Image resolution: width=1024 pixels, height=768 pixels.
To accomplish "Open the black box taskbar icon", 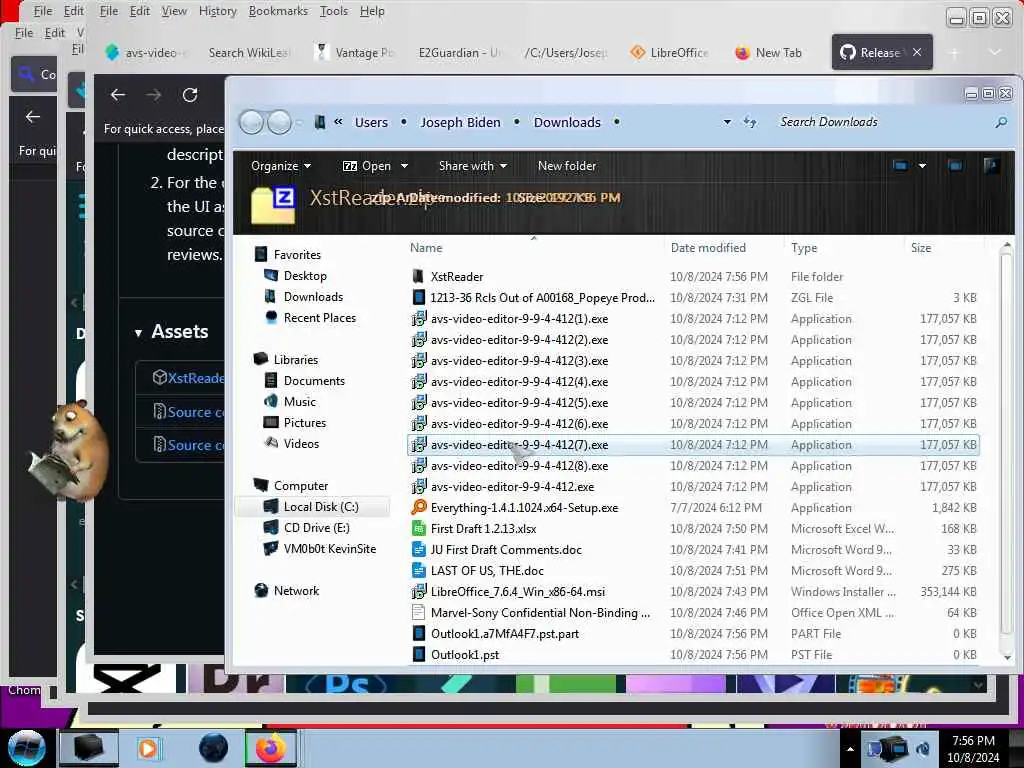I will click(89, 748).
